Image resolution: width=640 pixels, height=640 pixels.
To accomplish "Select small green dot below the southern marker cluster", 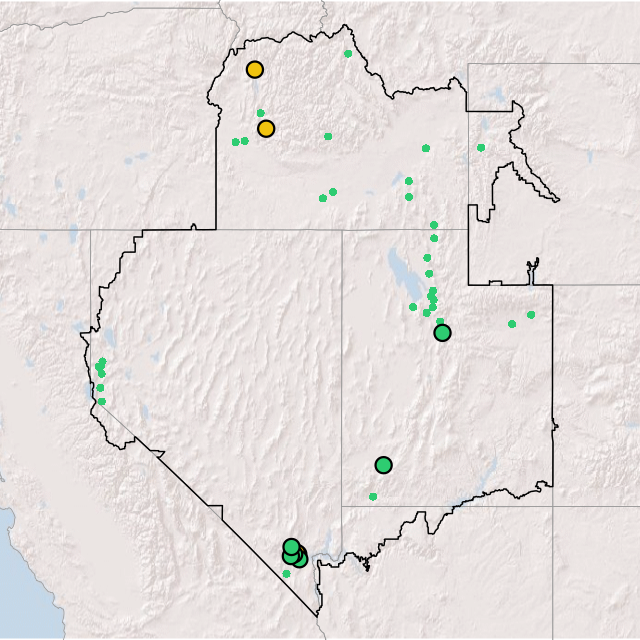I will pyautogui.click(x=286, y=573).
